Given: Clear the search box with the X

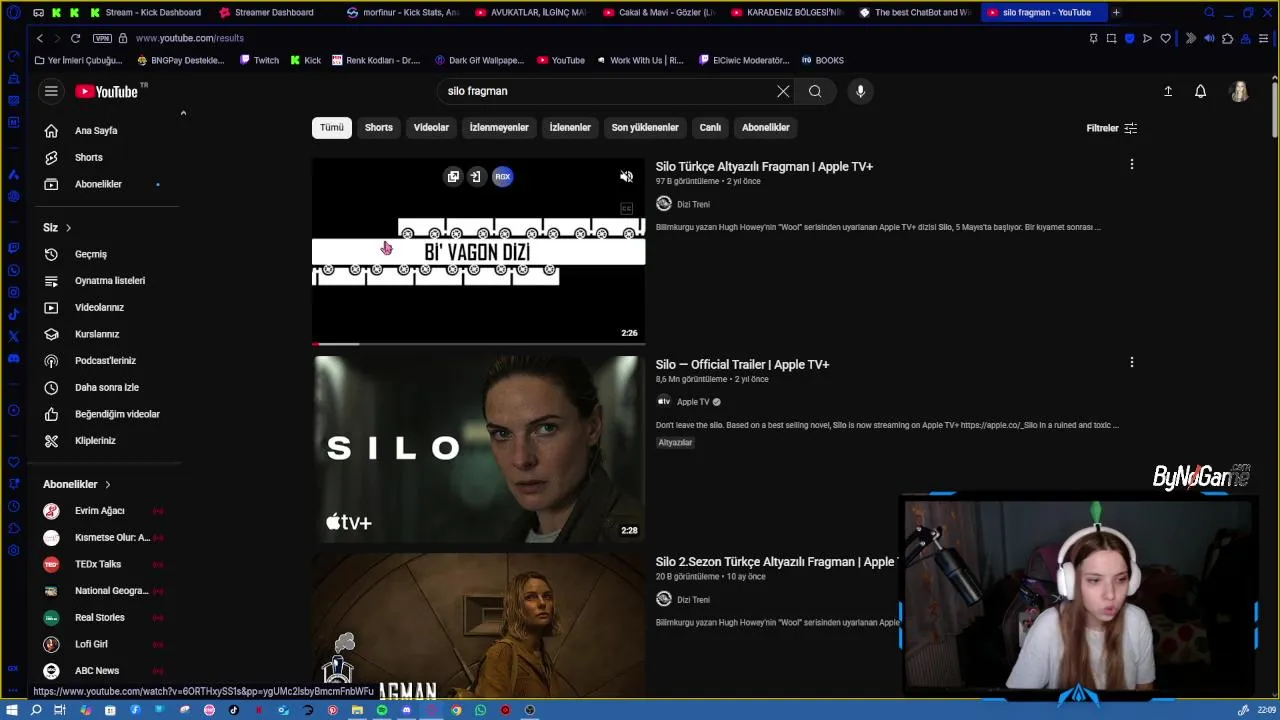Looking at the screenshot, I should (x=783, y=91).
